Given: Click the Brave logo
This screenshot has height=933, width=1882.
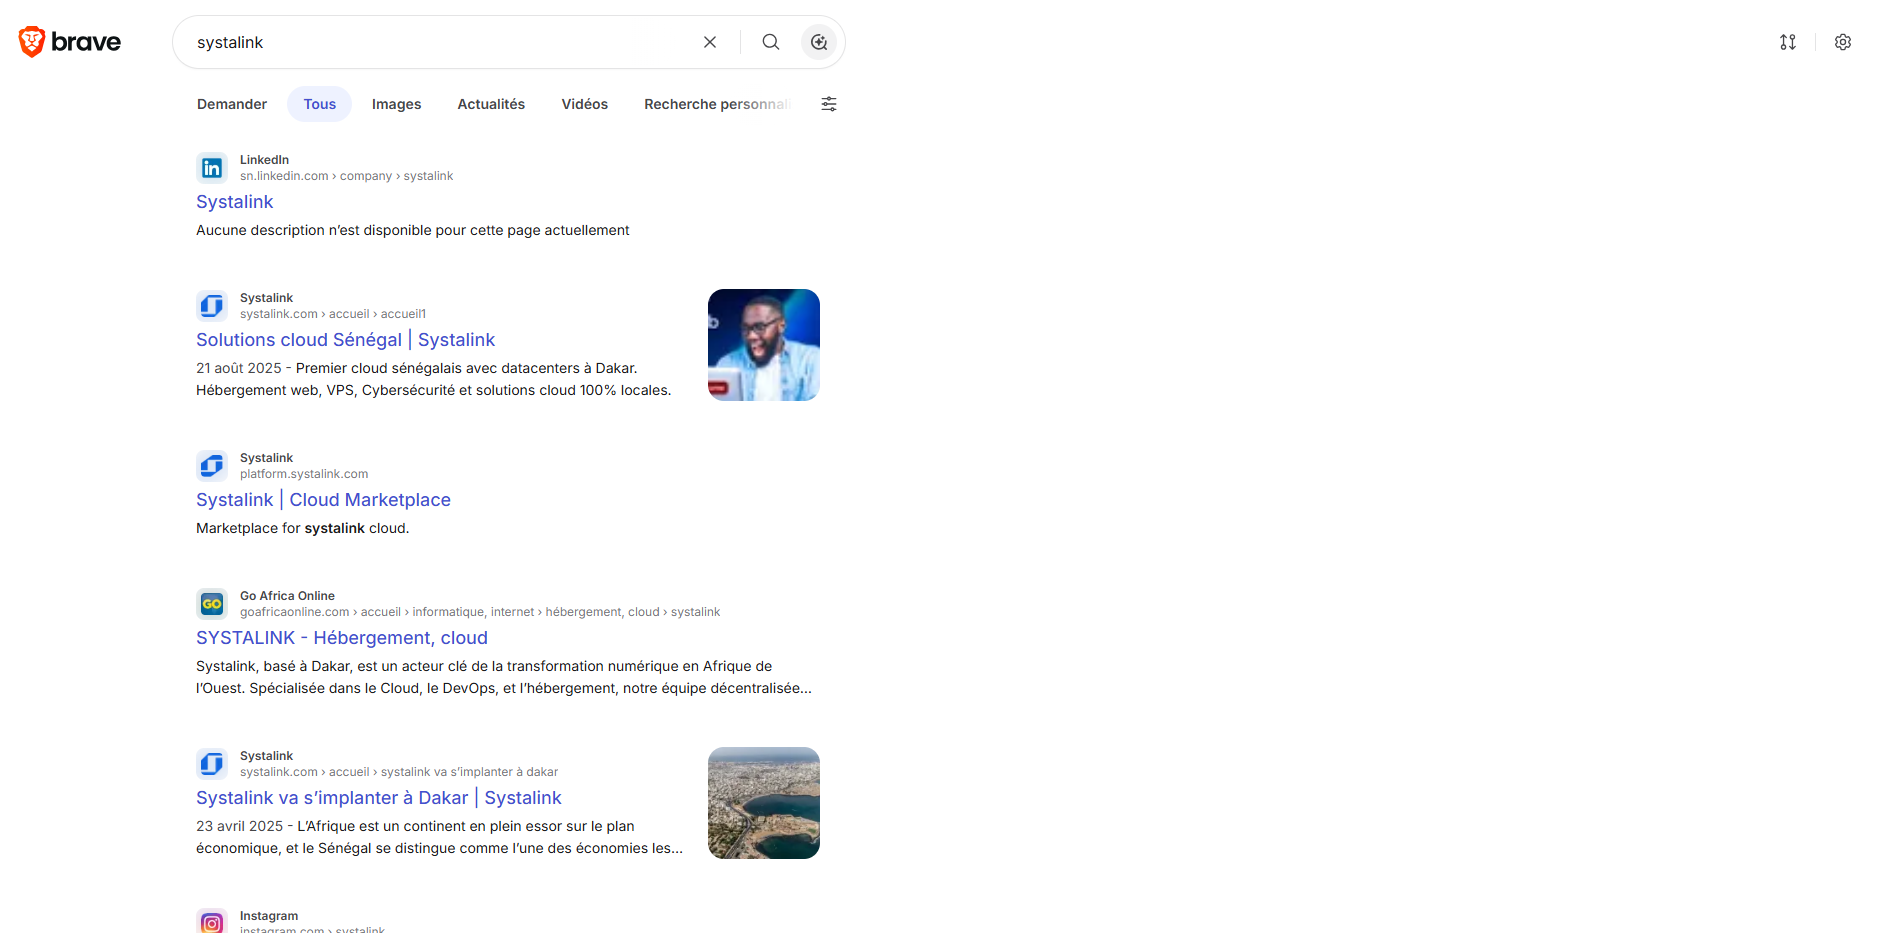Looking at the screenshot, I should [x=69, y=42].
